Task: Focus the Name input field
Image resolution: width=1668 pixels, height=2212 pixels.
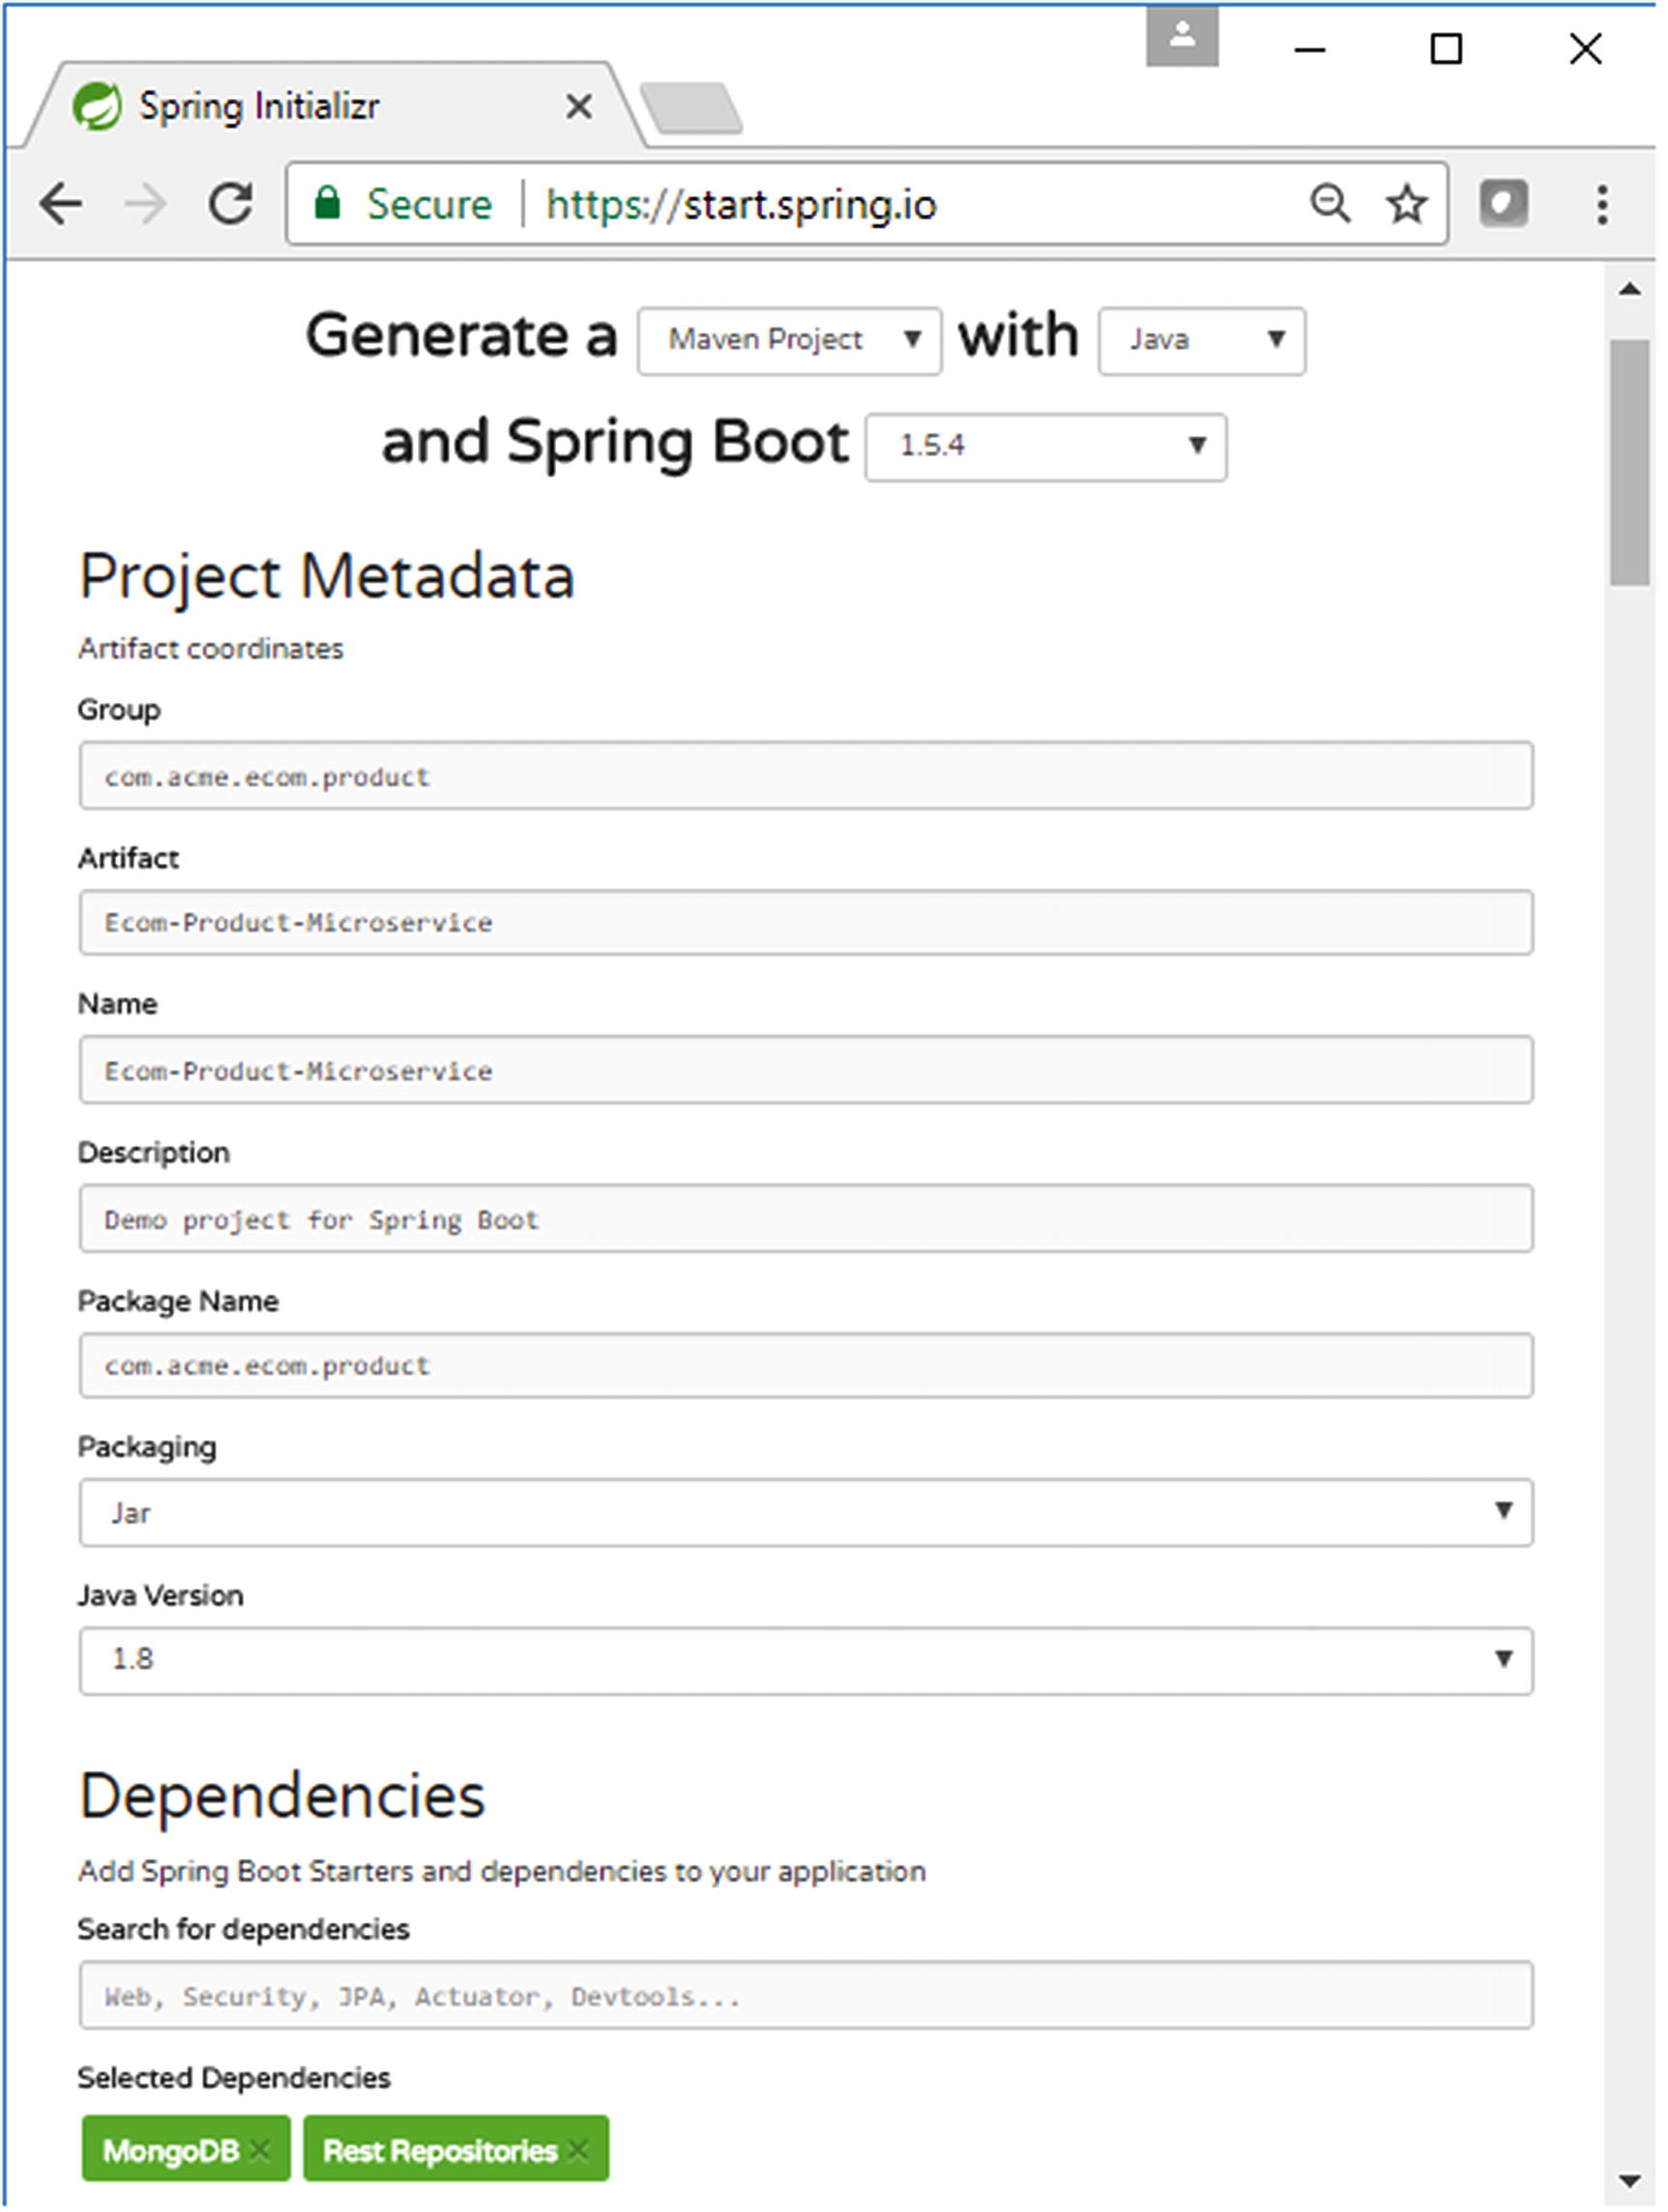Action: [x=806, y=1069]
